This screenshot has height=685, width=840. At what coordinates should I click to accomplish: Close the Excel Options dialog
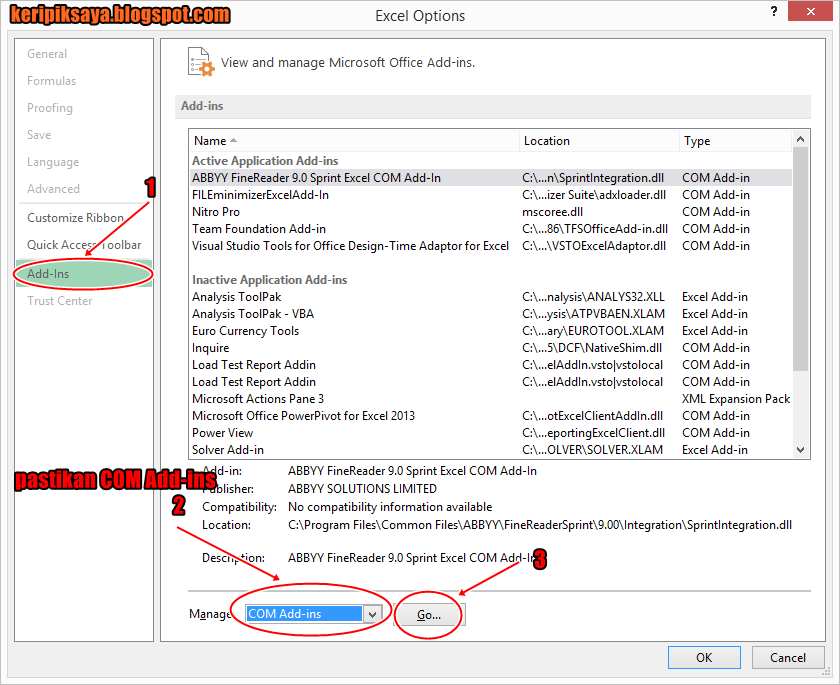[x=811, y=11]
